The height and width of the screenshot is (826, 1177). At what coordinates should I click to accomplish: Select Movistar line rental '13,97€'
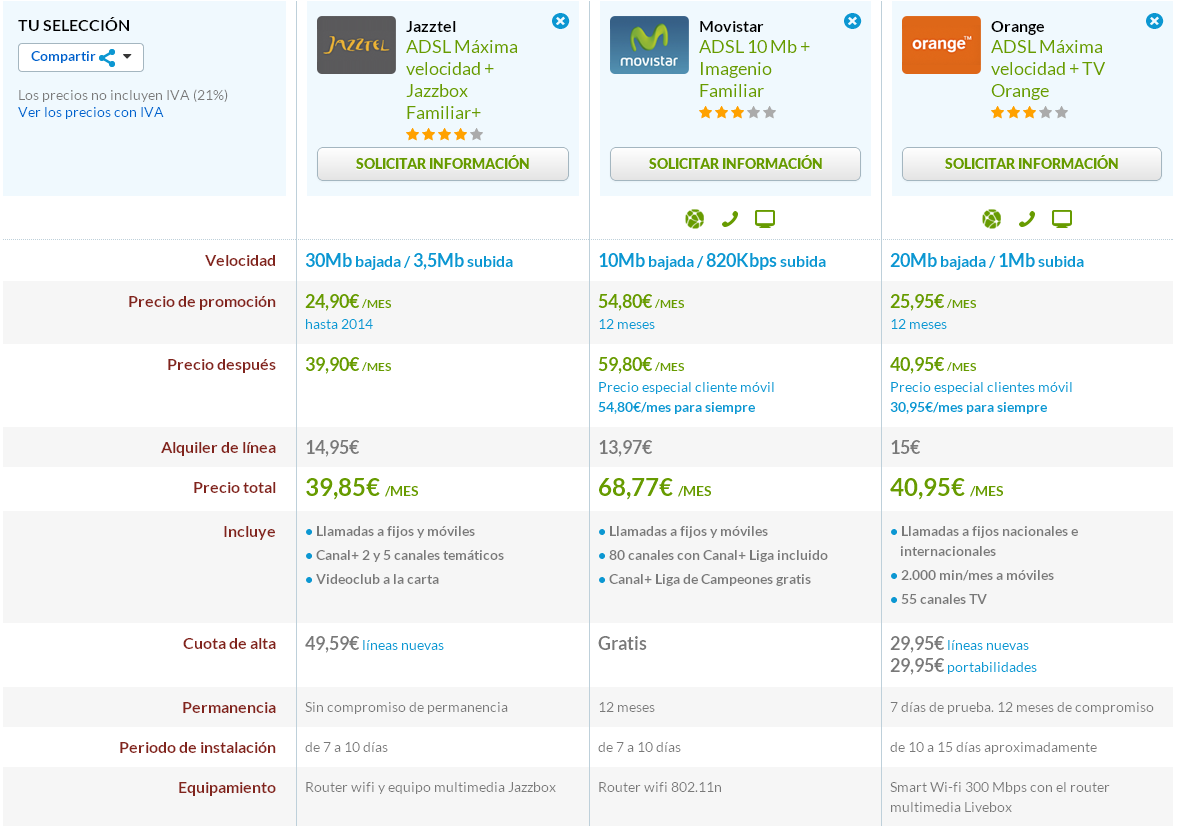(625, 448)
